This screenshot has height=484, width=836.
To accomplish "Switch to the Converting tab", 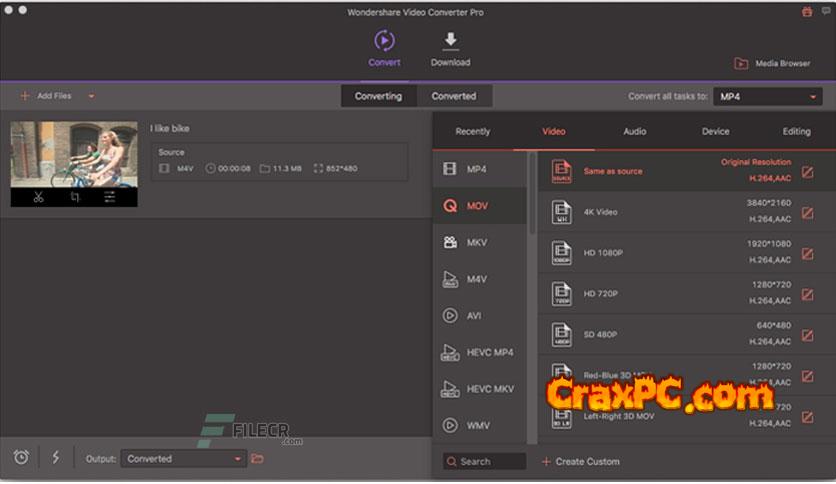I will (379, 96).
